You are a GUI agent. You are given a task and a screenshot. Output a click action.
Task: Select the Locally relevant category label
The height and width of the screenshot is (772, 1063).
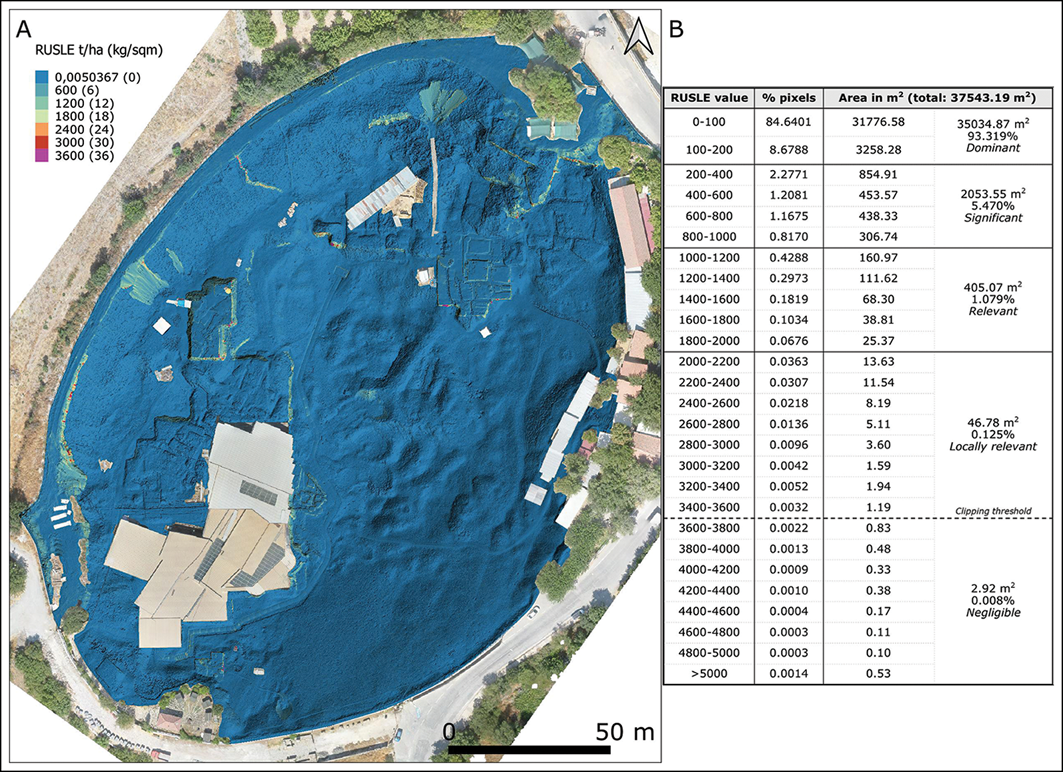point(992,446)
